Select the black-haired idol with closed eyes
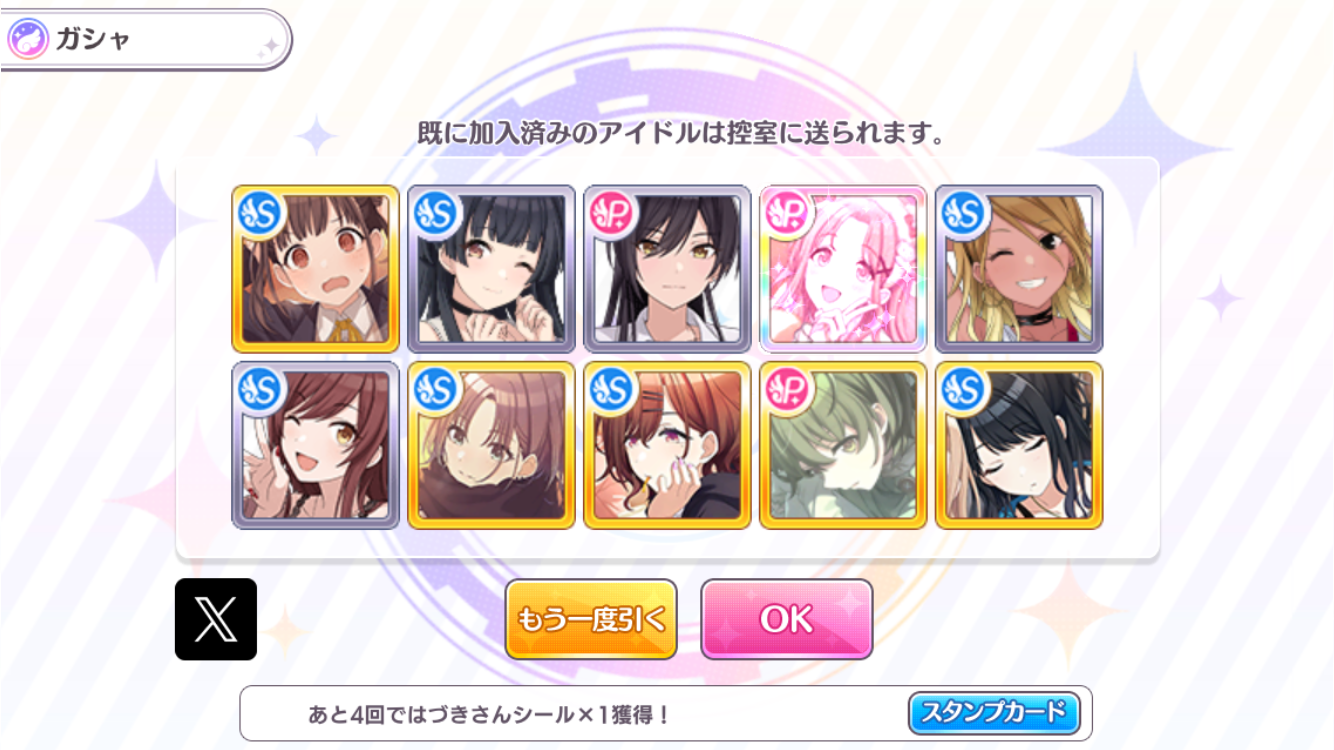This screenshot has width=1334, height=750. tap(1019, 445)
